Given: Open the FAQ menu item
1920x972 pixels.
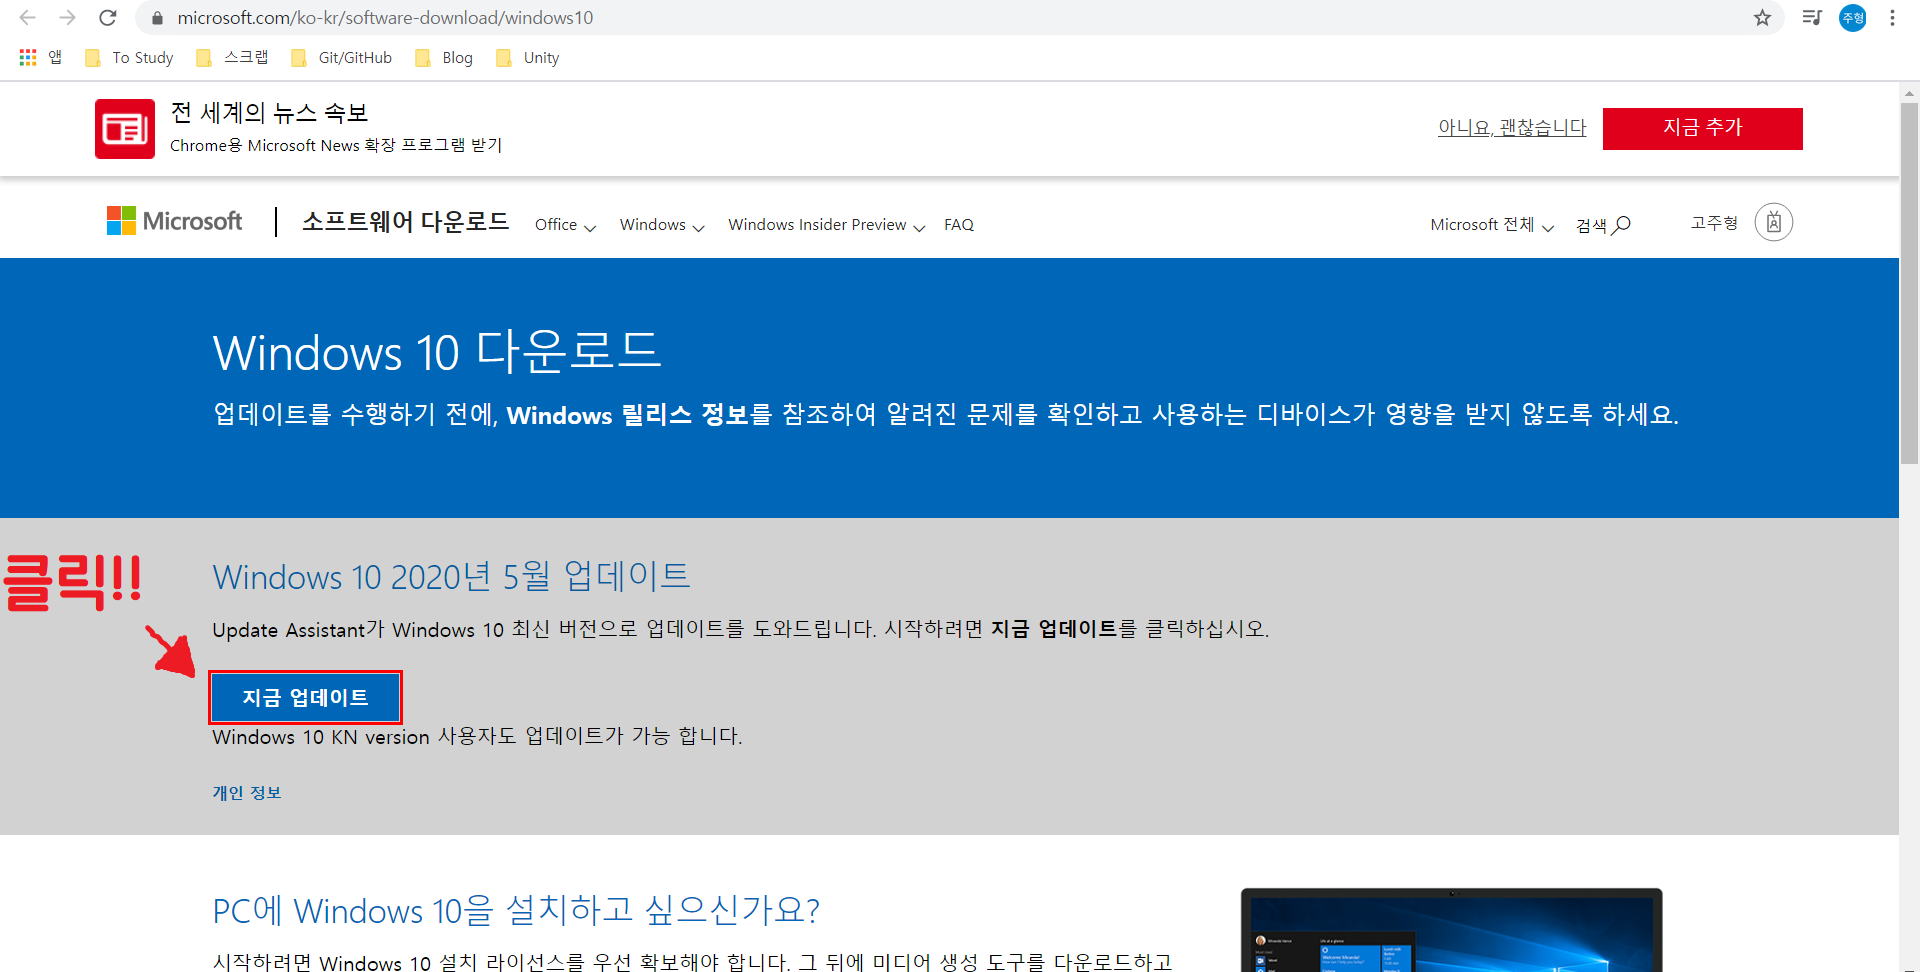Looking at the screenshot, I should (959, 225).
